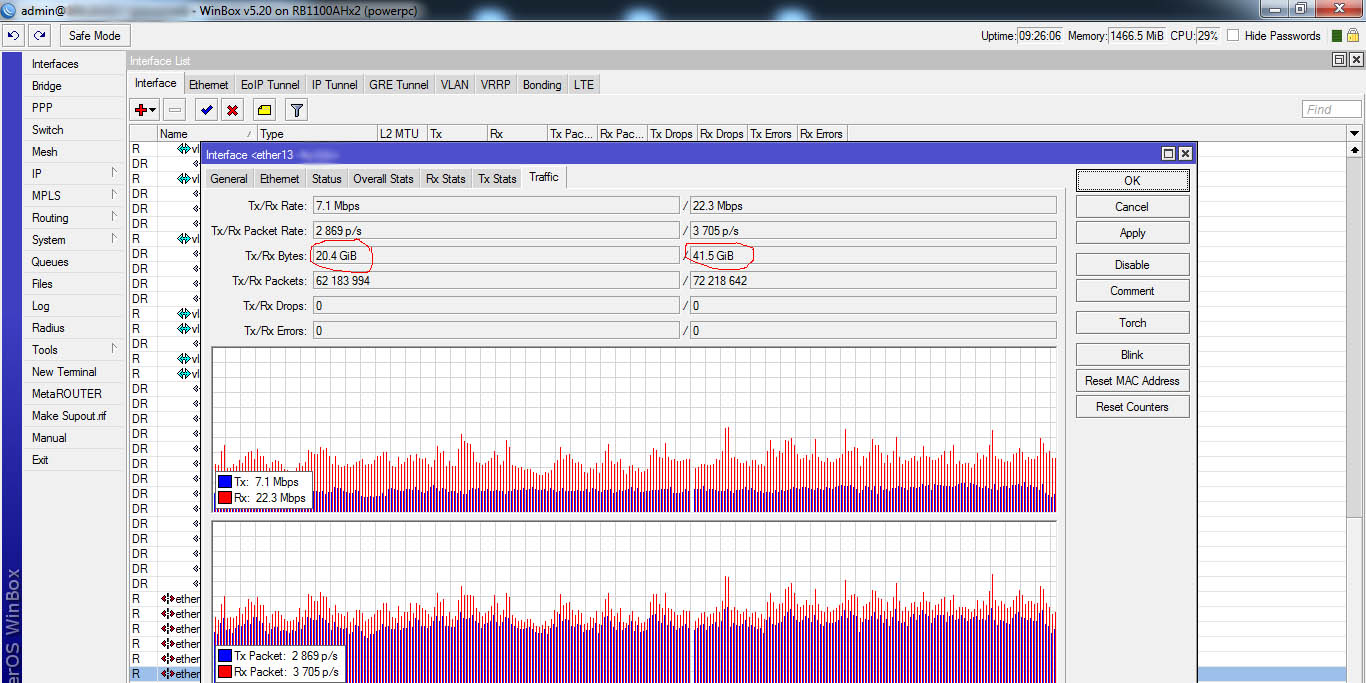Image resolution: width=1366 pixels, height=683 pixels.
Task: Toggle the Hide Passwords checkbox
Action: coord(1233,35)
